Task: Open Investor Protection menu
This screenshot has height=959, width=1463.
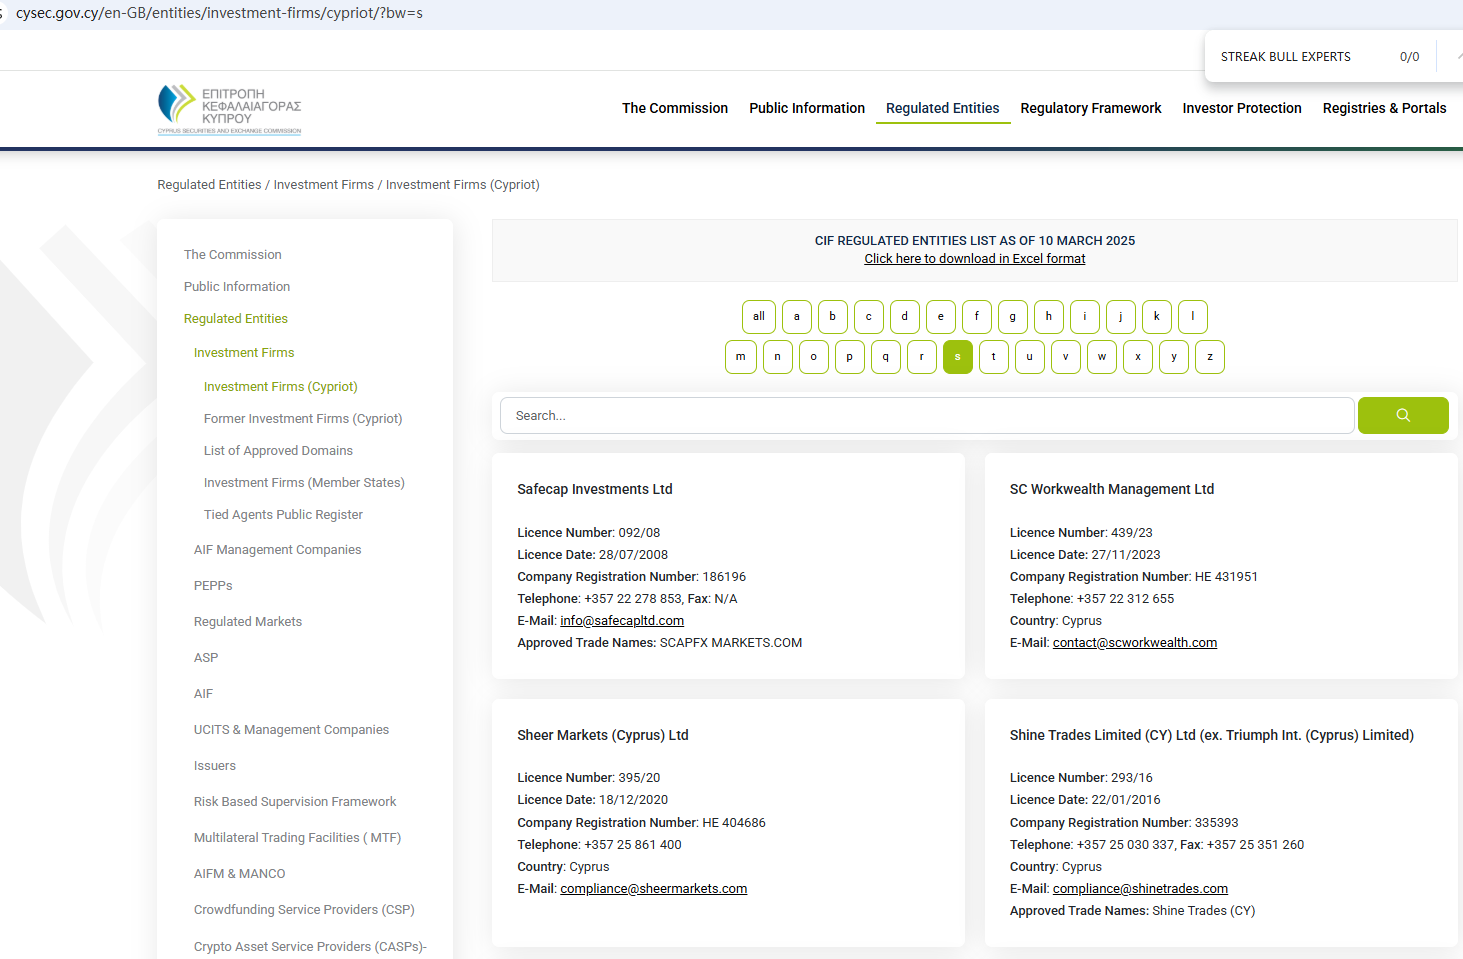Action: pyautogui.click(x=1241, y=108)
